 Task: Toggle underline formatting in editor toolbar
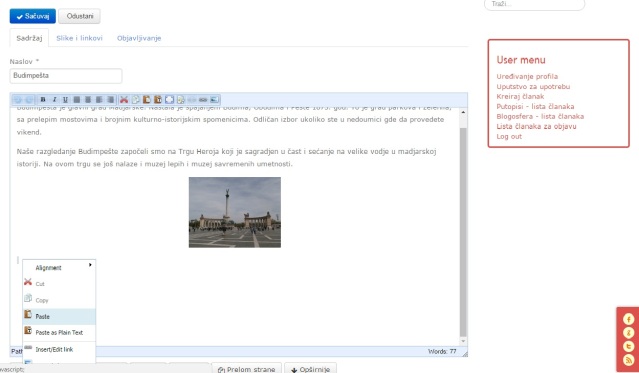pos(65,99)
